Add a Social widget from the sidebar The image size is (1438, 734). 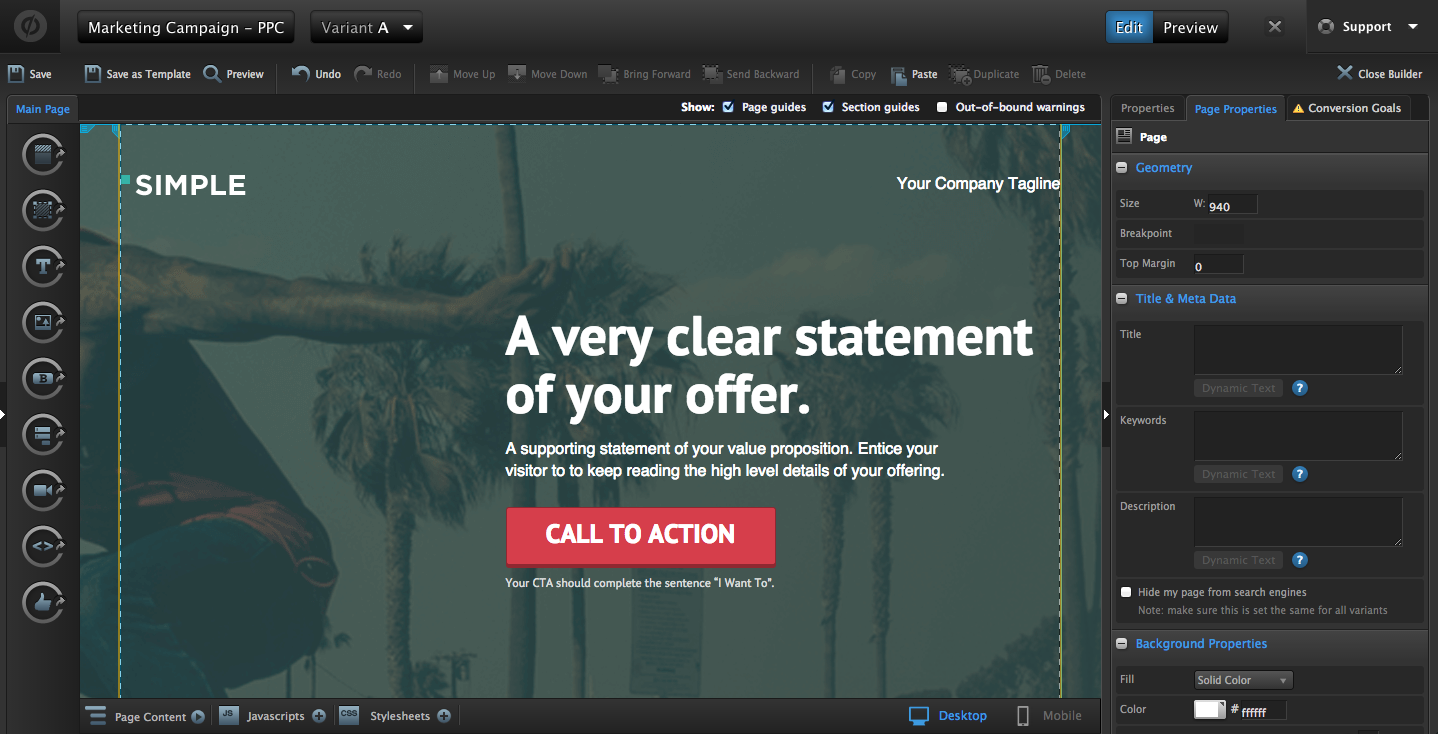click(43, 603)
